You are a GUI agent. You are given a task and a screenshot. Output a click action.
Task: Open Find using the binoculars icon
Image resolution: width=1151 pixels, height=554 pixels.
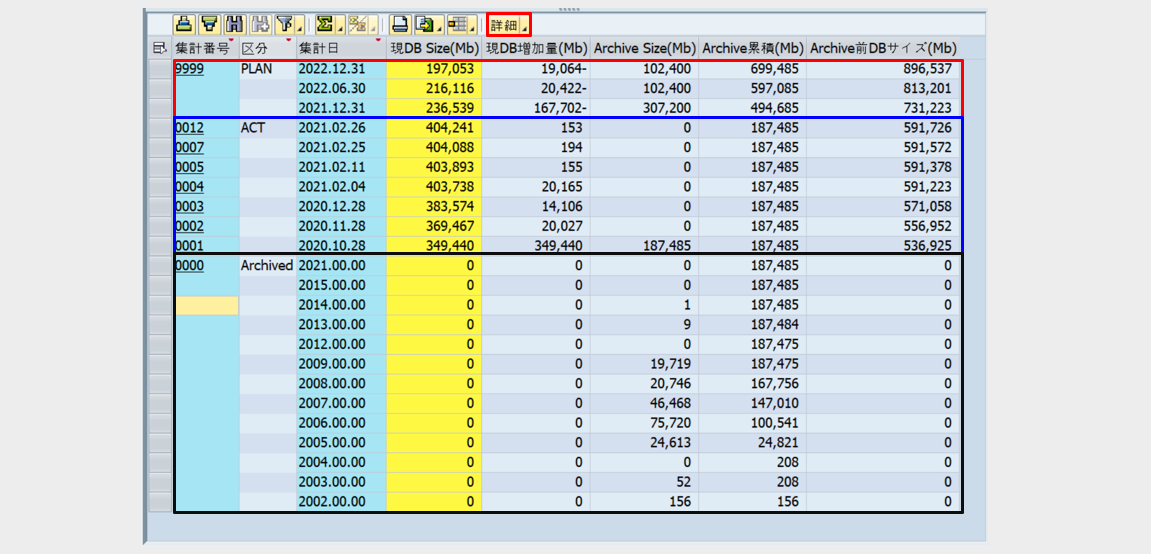click(x=235, y=24)
